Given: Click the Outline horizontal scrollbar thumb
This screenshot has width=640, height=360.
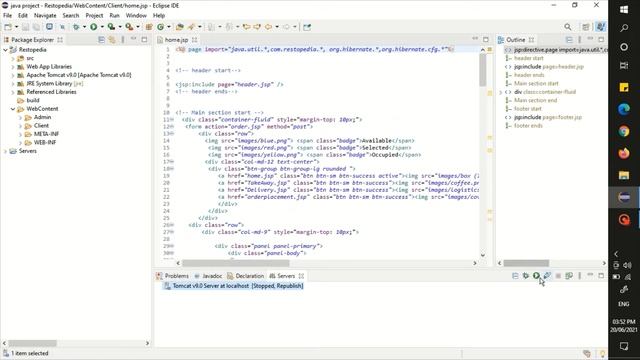Looking at the screenshot, I should [x=526, y=263].
